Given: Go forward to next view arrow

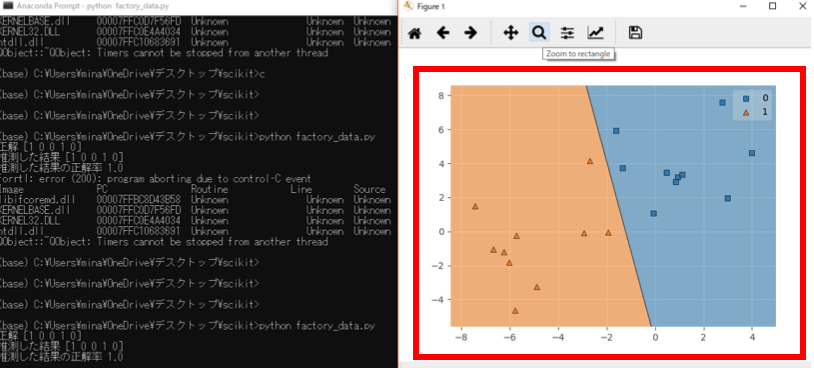Looking at the screenshot, I should pos(470,33).
